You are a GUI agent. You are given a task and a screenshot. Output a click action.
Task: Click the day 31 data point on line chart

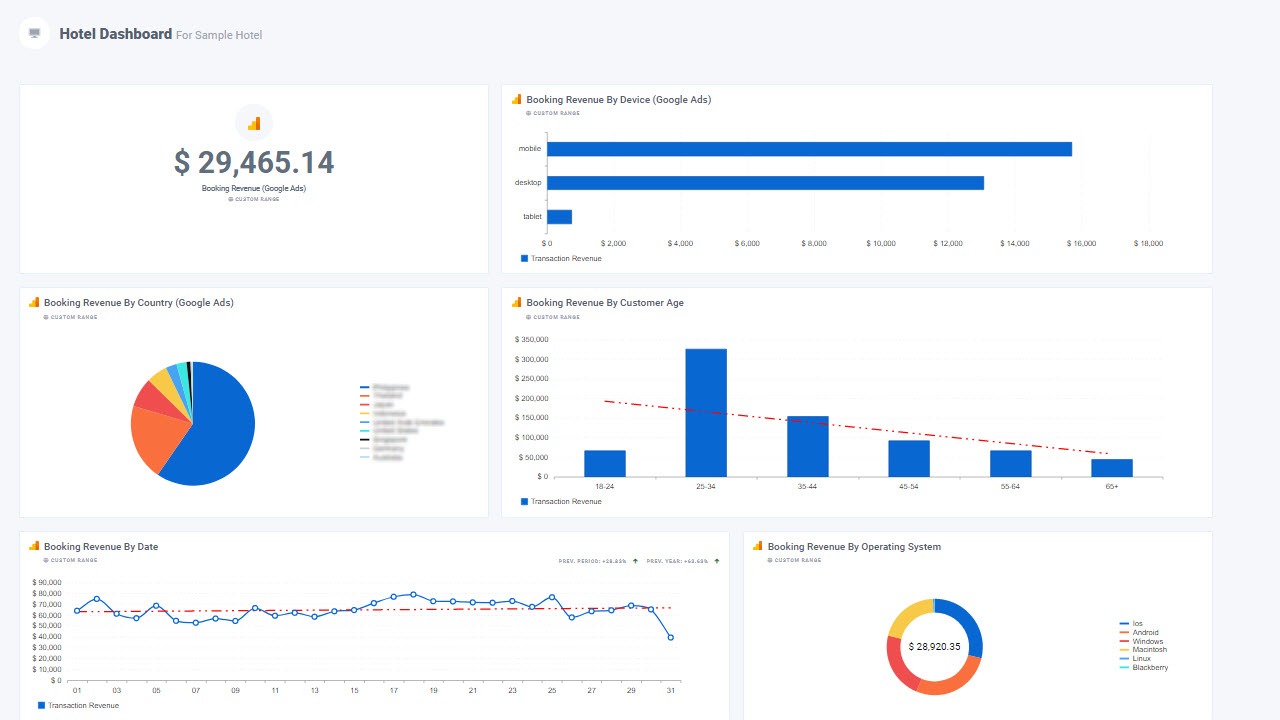(x=671, y=637)
